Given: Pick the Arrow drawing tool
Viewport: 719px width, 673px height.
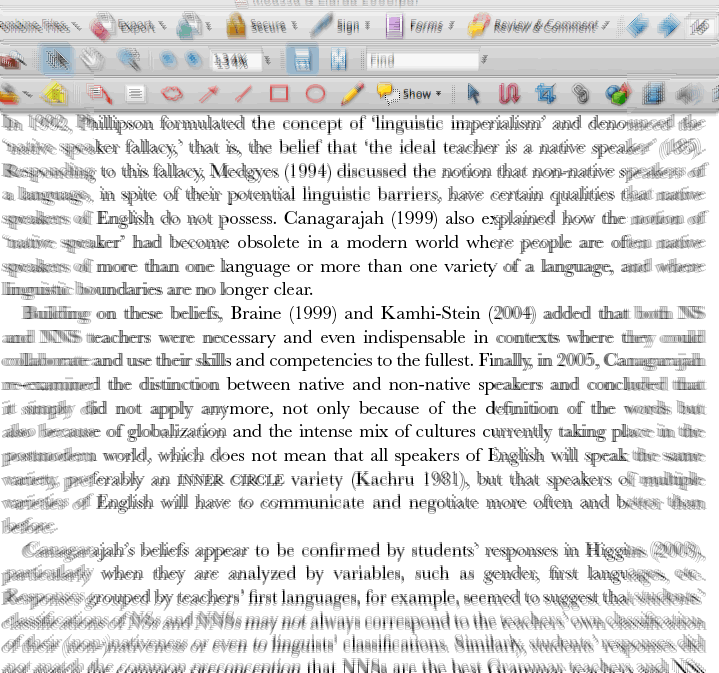Looking at the screenshot, I should coord(208,95).
